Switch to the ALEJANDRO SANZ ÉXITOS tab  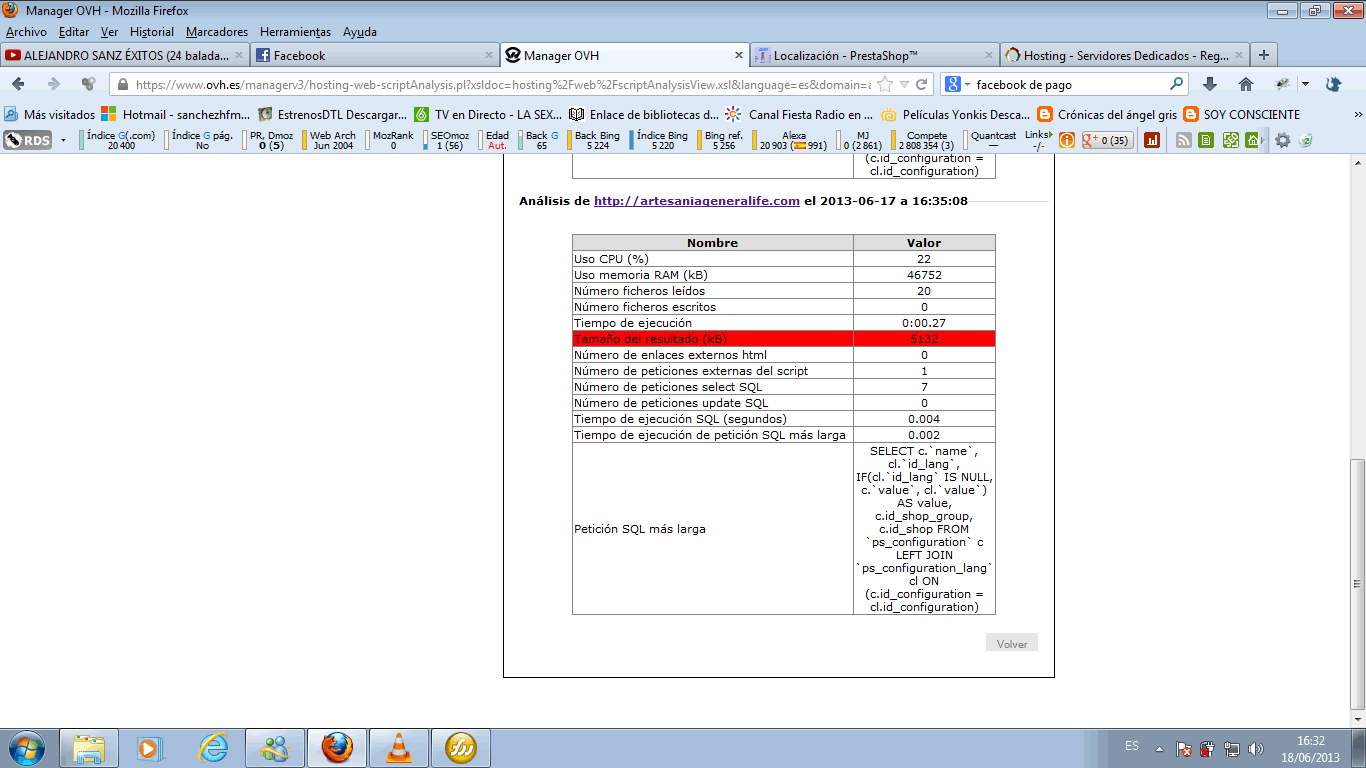point(125,56)
